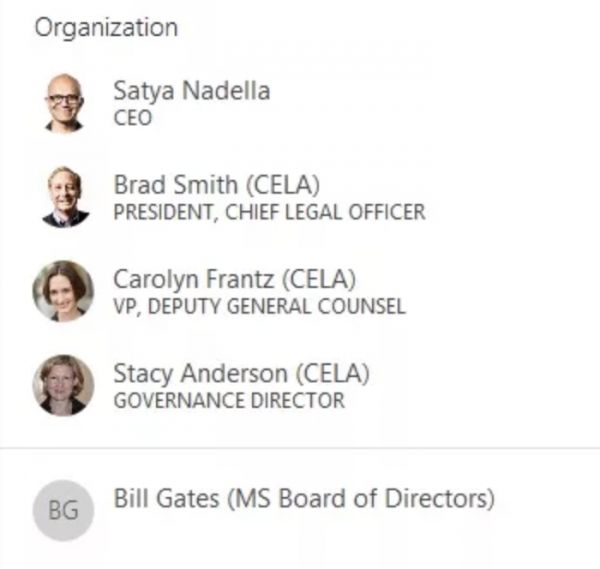Open the Bill Gates name entry

pos(166,497)
